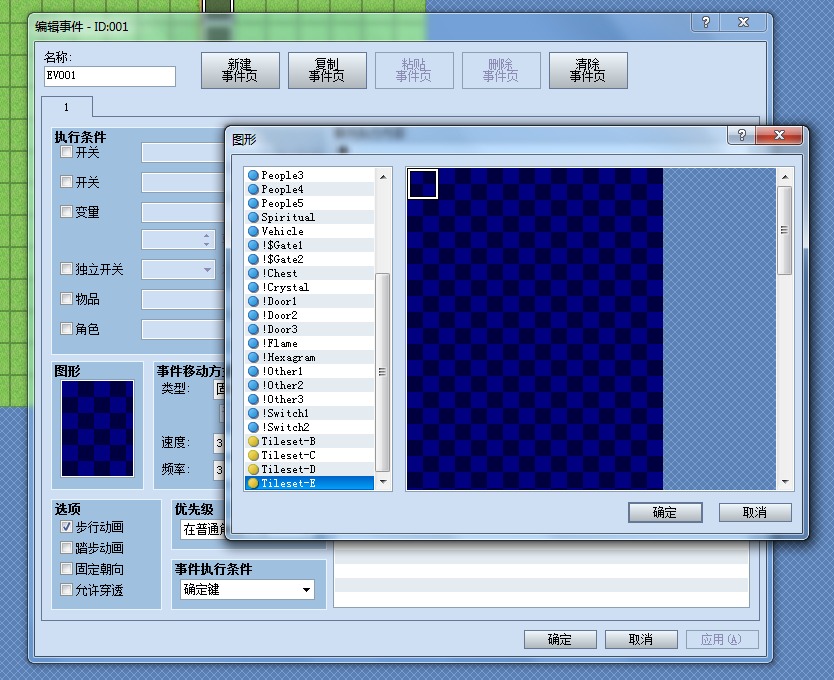
Task: Click the 图形 preview thumbnail in event editor
Action: (97, 428)
